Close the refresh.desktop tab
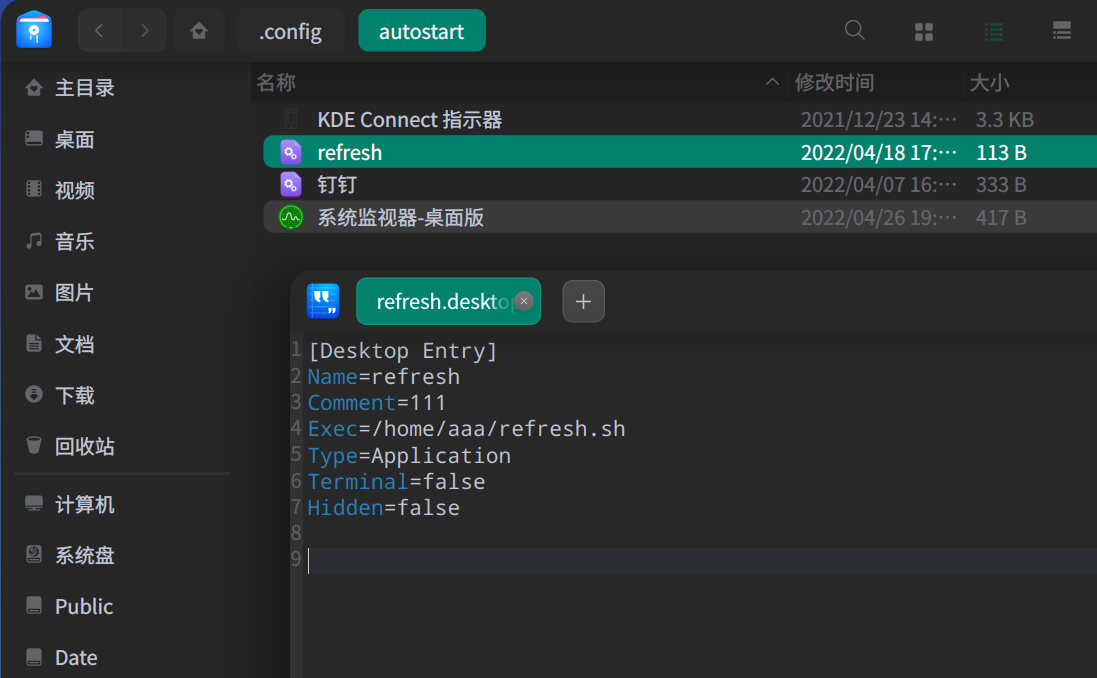Image resolution: width=1097 pixels, height=678 pixels. point(523,301)
